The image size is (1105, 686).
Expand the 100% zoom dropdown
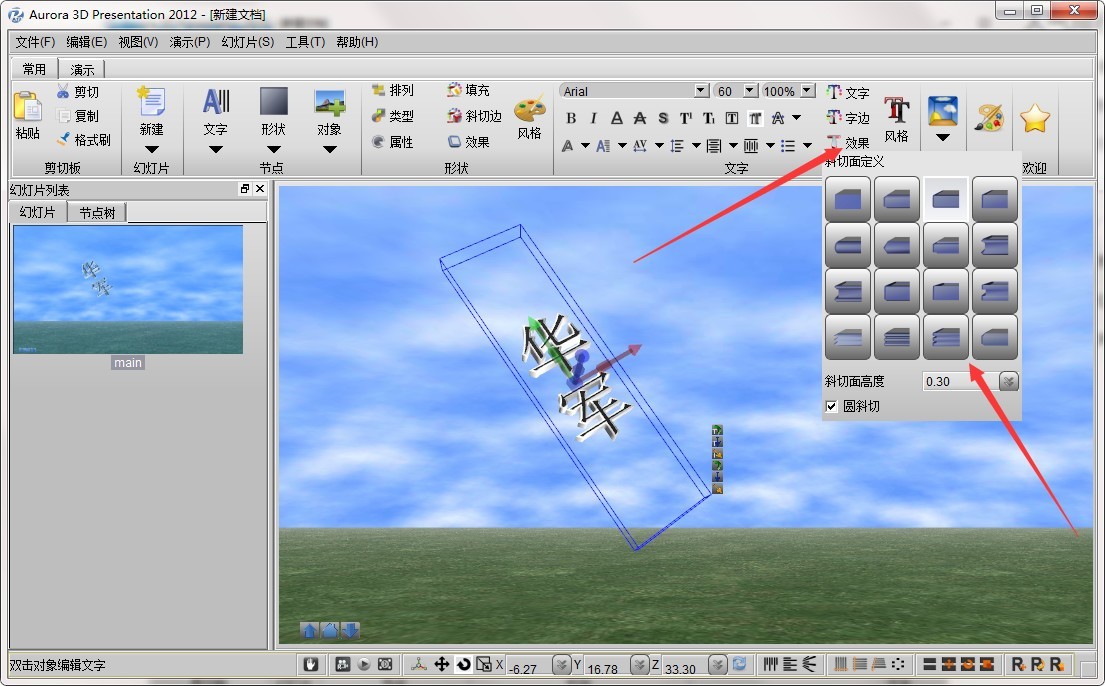coord(806,90)
